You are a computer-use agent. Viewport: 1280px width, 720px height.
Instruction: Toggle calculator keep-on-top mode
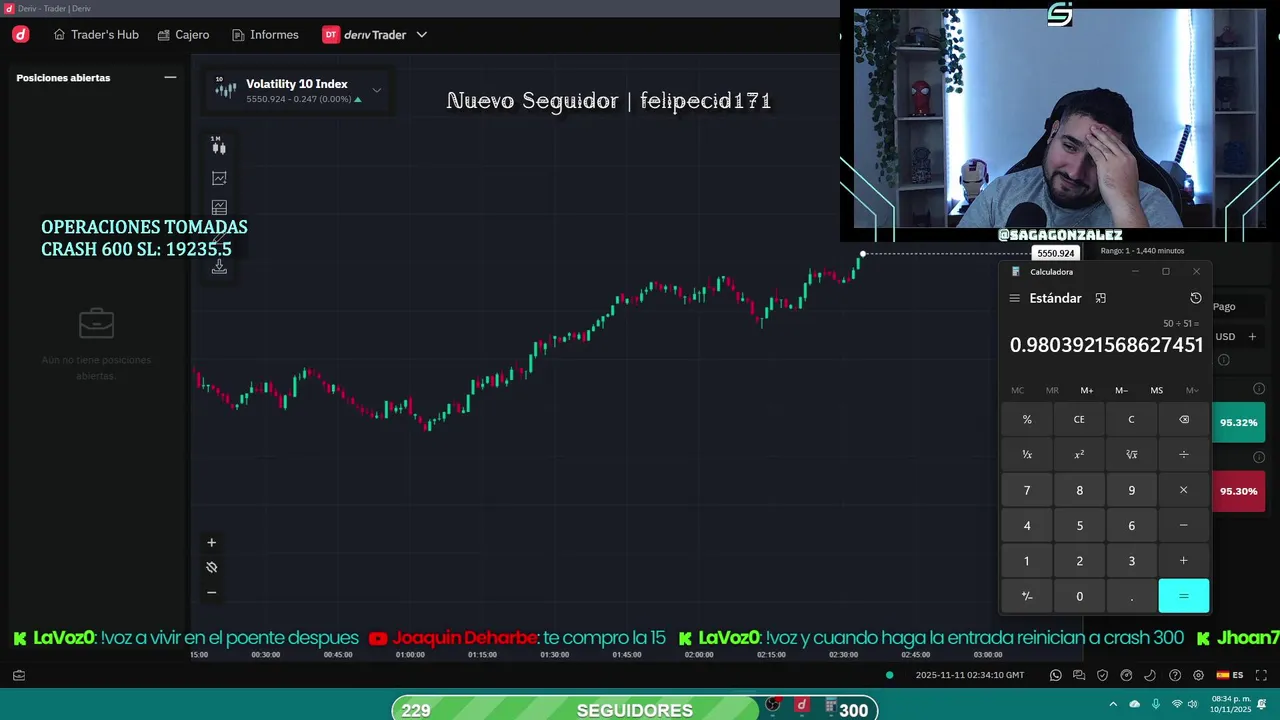(x=1100, y=298)
